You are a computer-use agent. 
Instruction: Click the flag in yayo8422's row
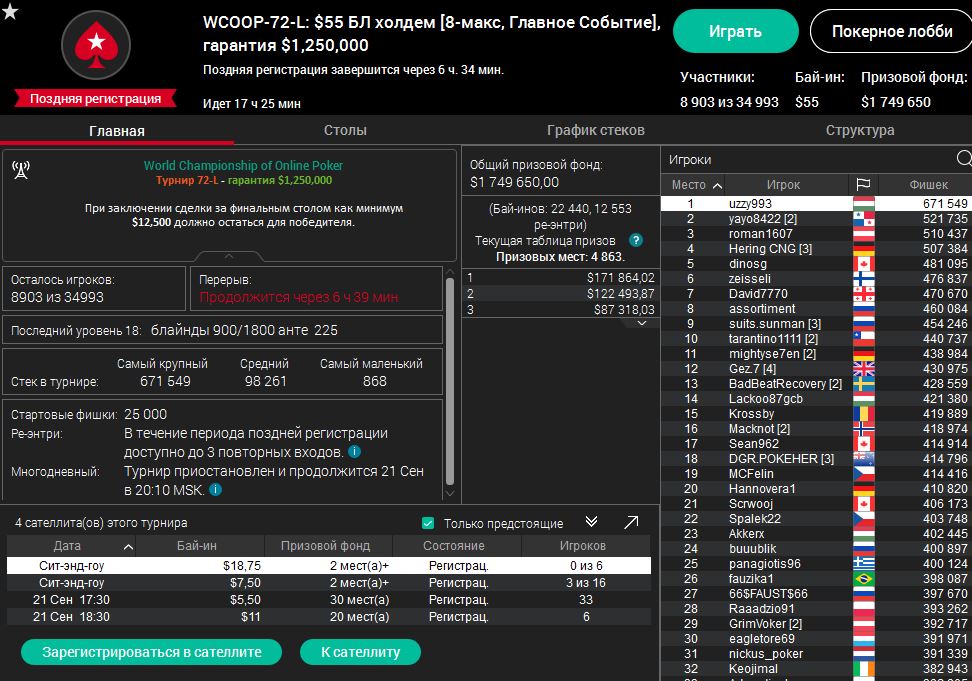pos(864,219)
